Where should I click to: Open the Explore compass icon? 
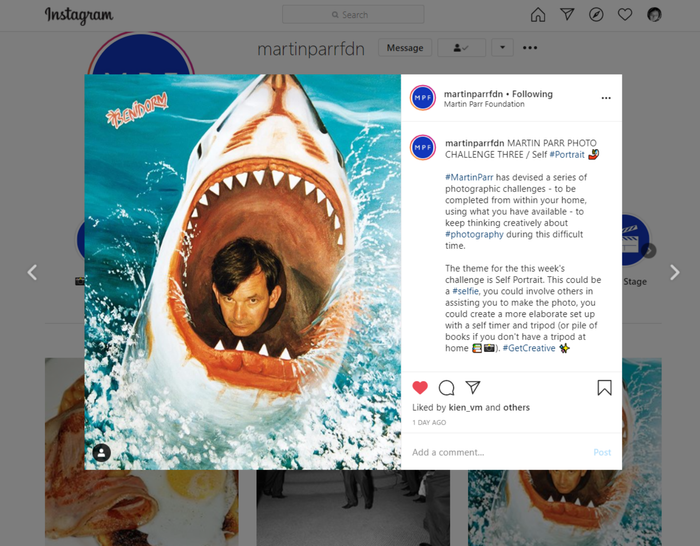(x=596, y=15)
